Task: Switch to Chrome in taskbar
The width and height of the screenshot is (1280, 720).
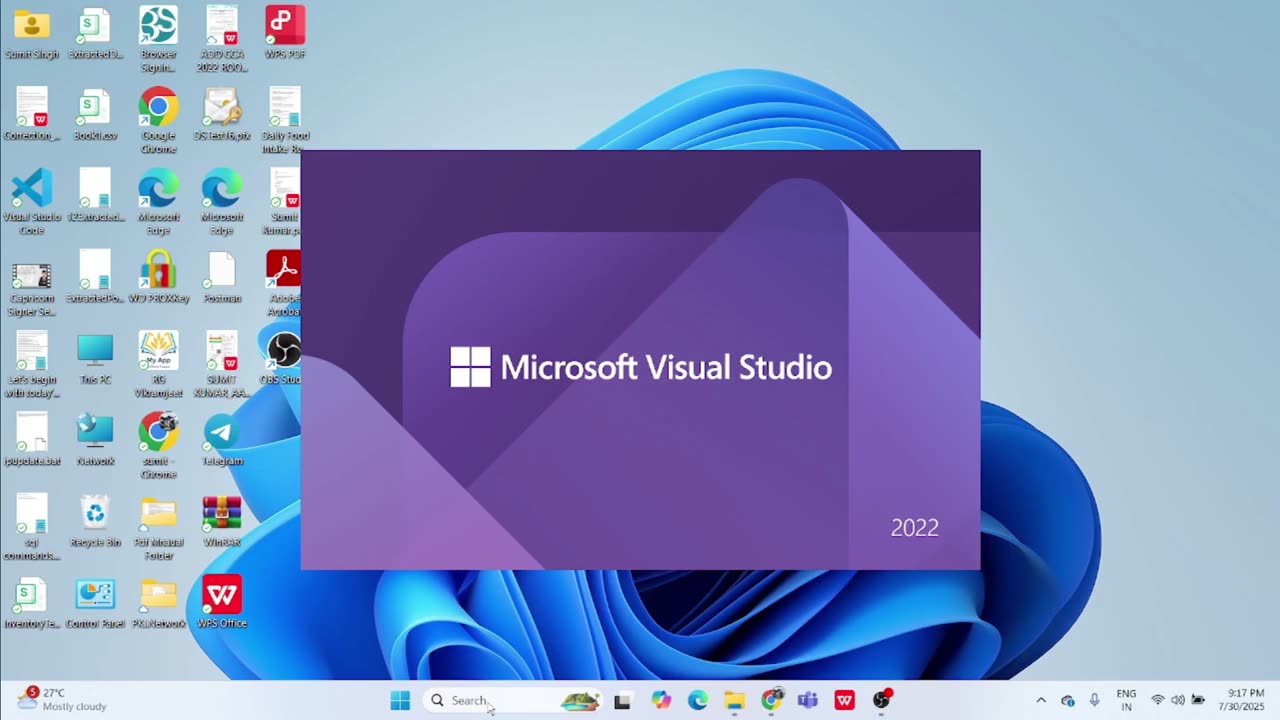Action: pos(772,700)
